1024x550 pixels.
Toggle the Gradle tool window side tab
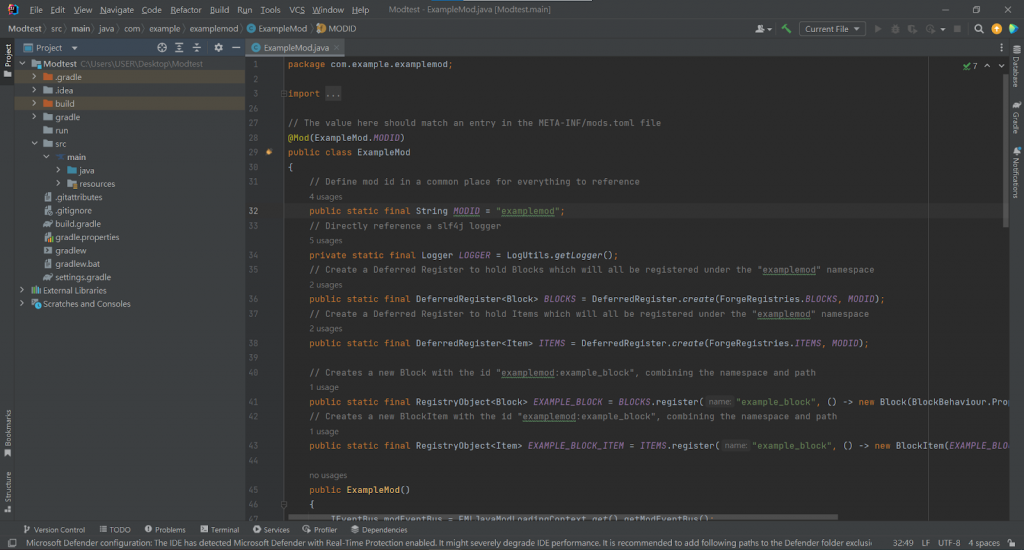pos(1016,118)
